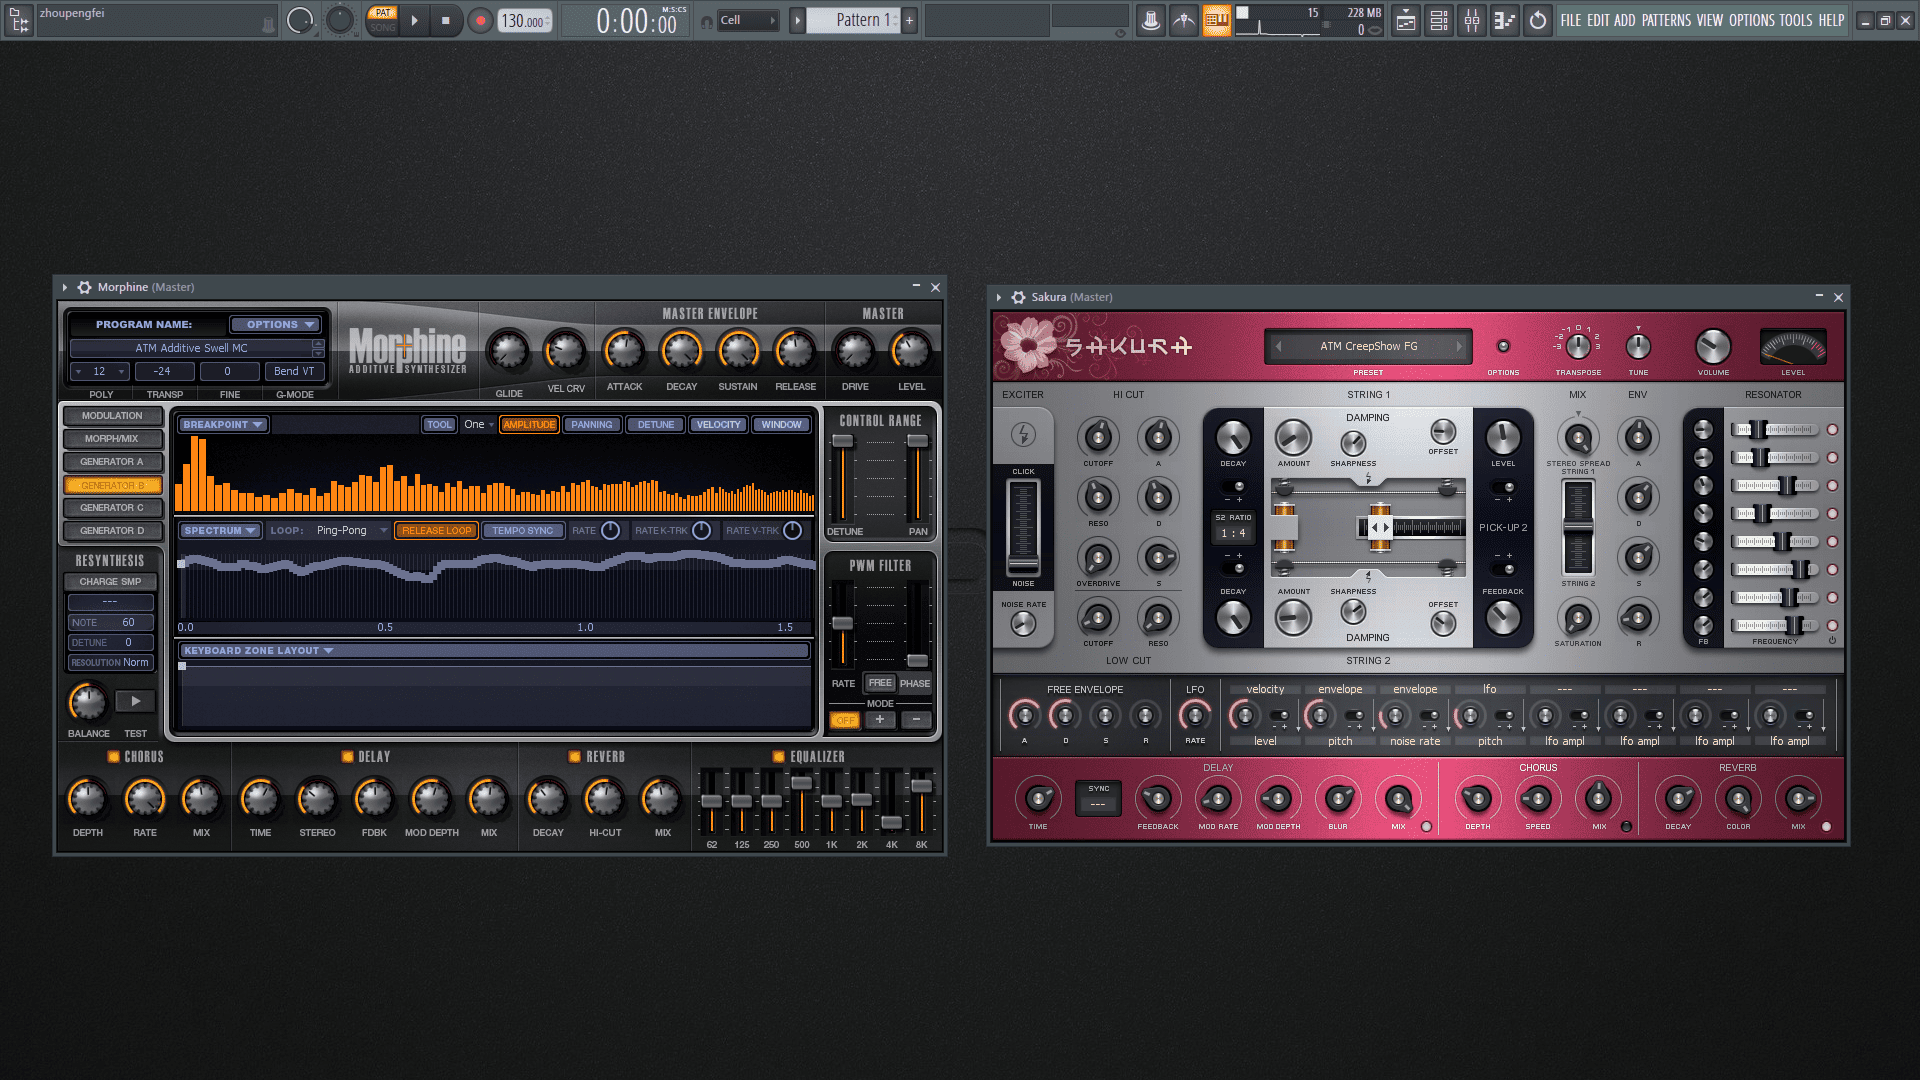Open the Cell snap dropdown in the toolbar
This screenshot has width=1920, height=1080.
pos(748,20)
